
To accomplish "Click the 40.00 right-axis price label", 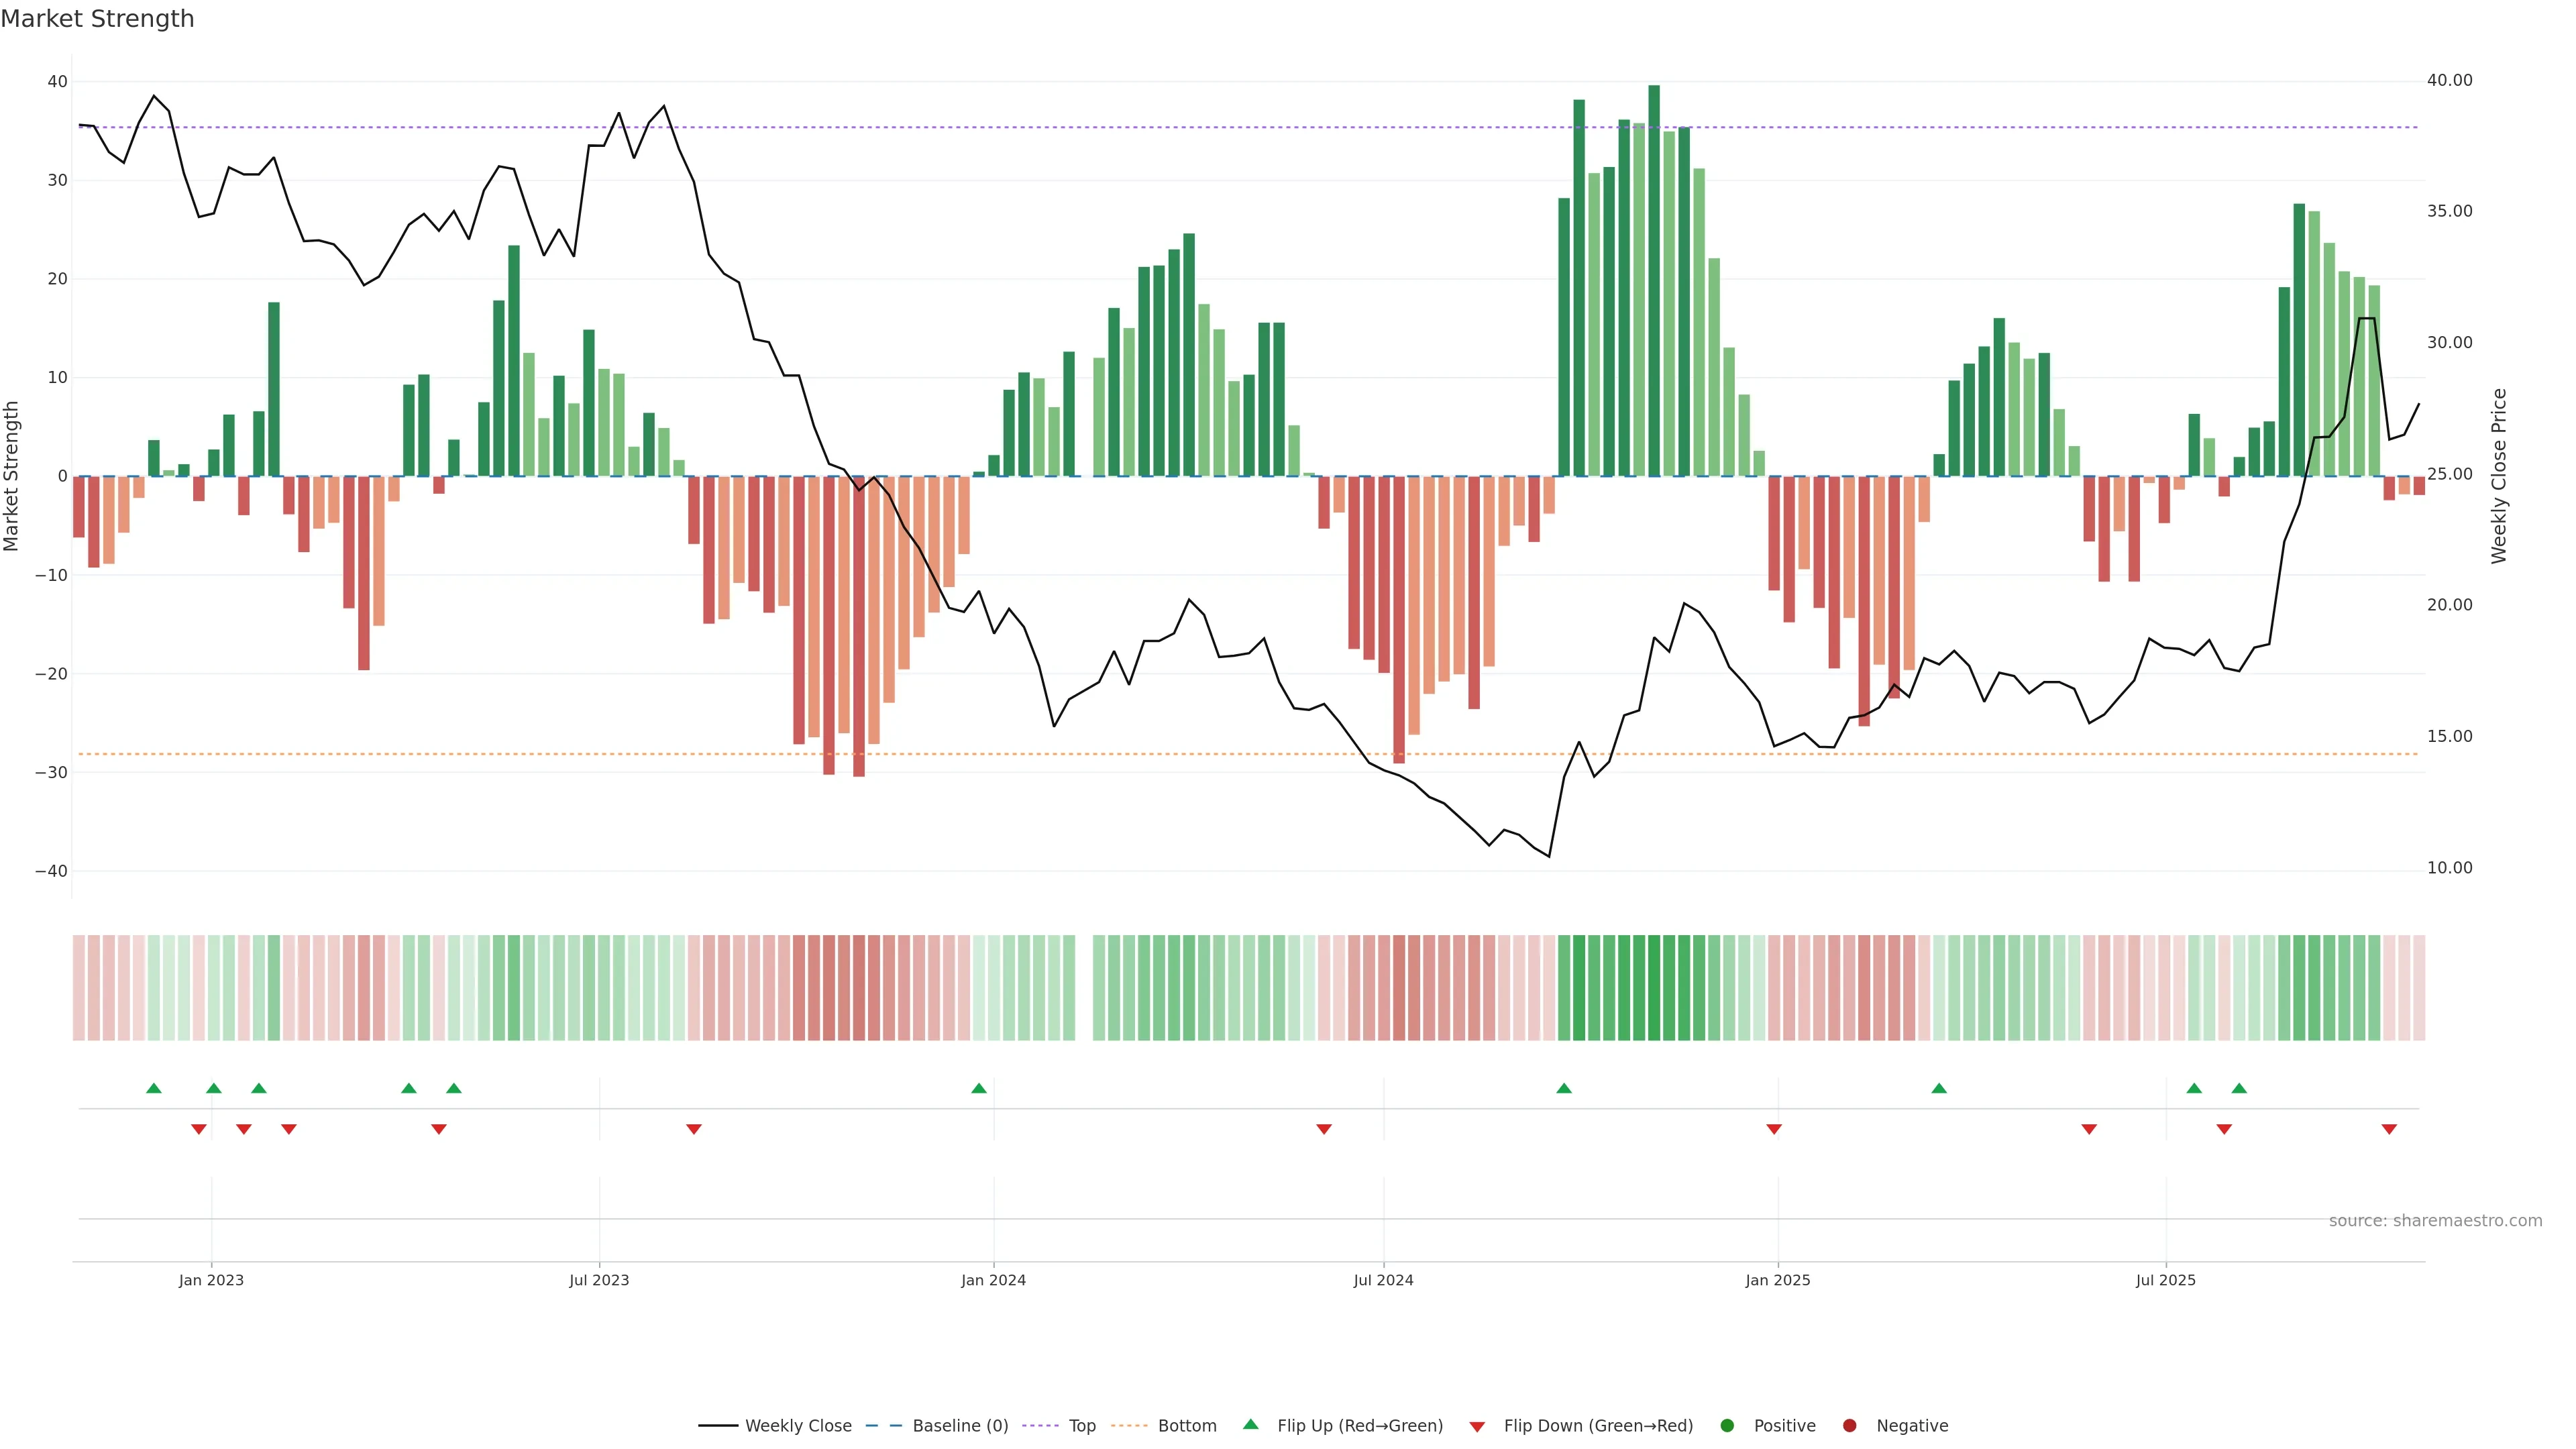I will pyautogui.click(x=2449, y=80).
